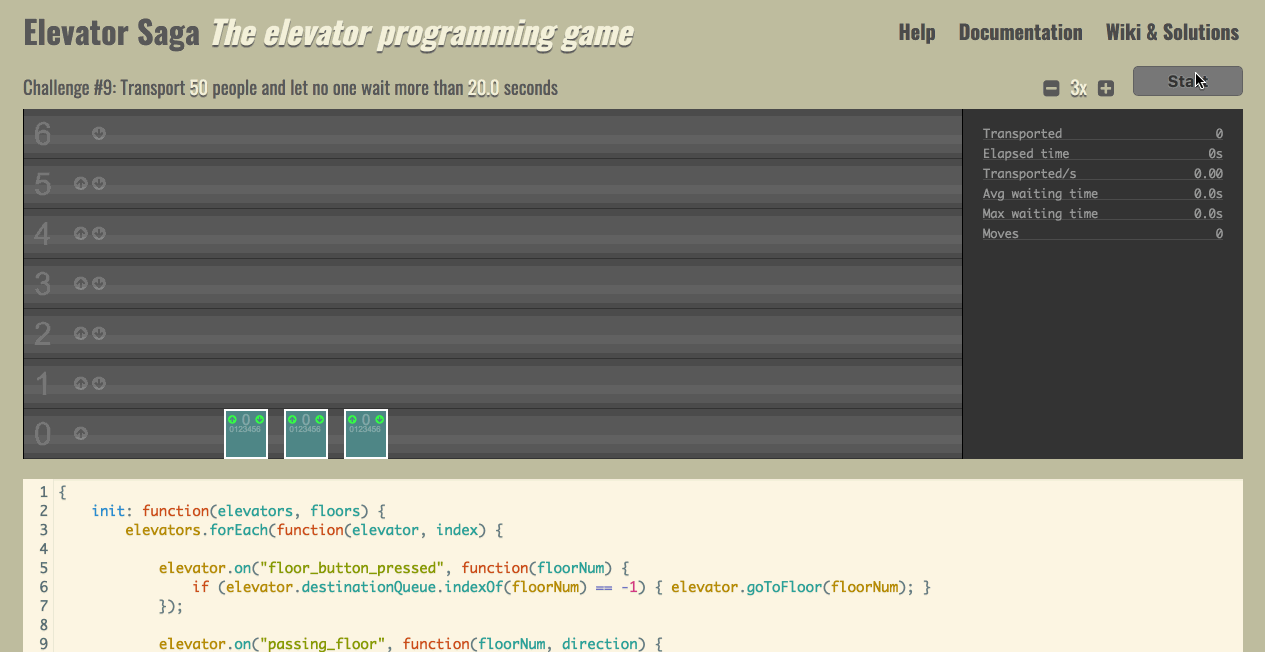The height and width of the screenshot is (652, 1265).
Task: Click the down call button on floor 6
Action: tap(99, 133)
